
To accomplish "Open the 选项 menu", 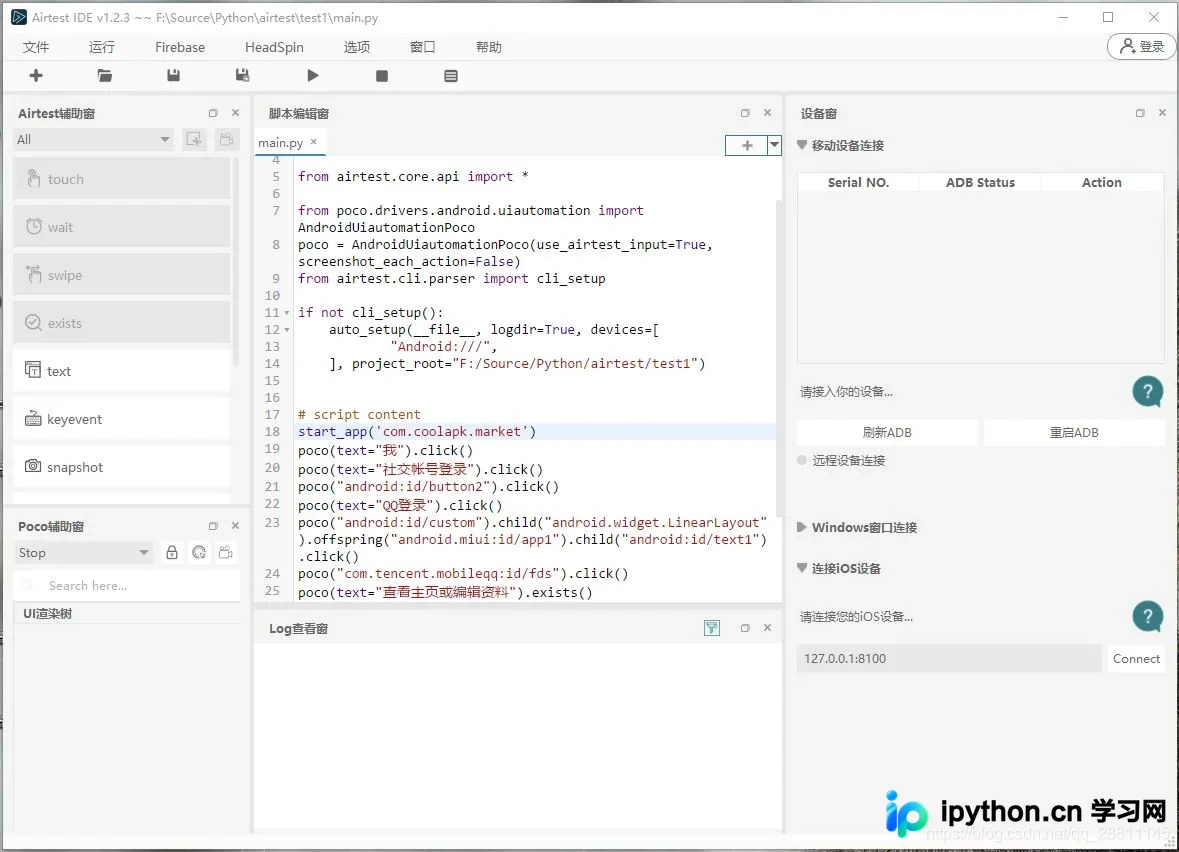I will point(356,47).
